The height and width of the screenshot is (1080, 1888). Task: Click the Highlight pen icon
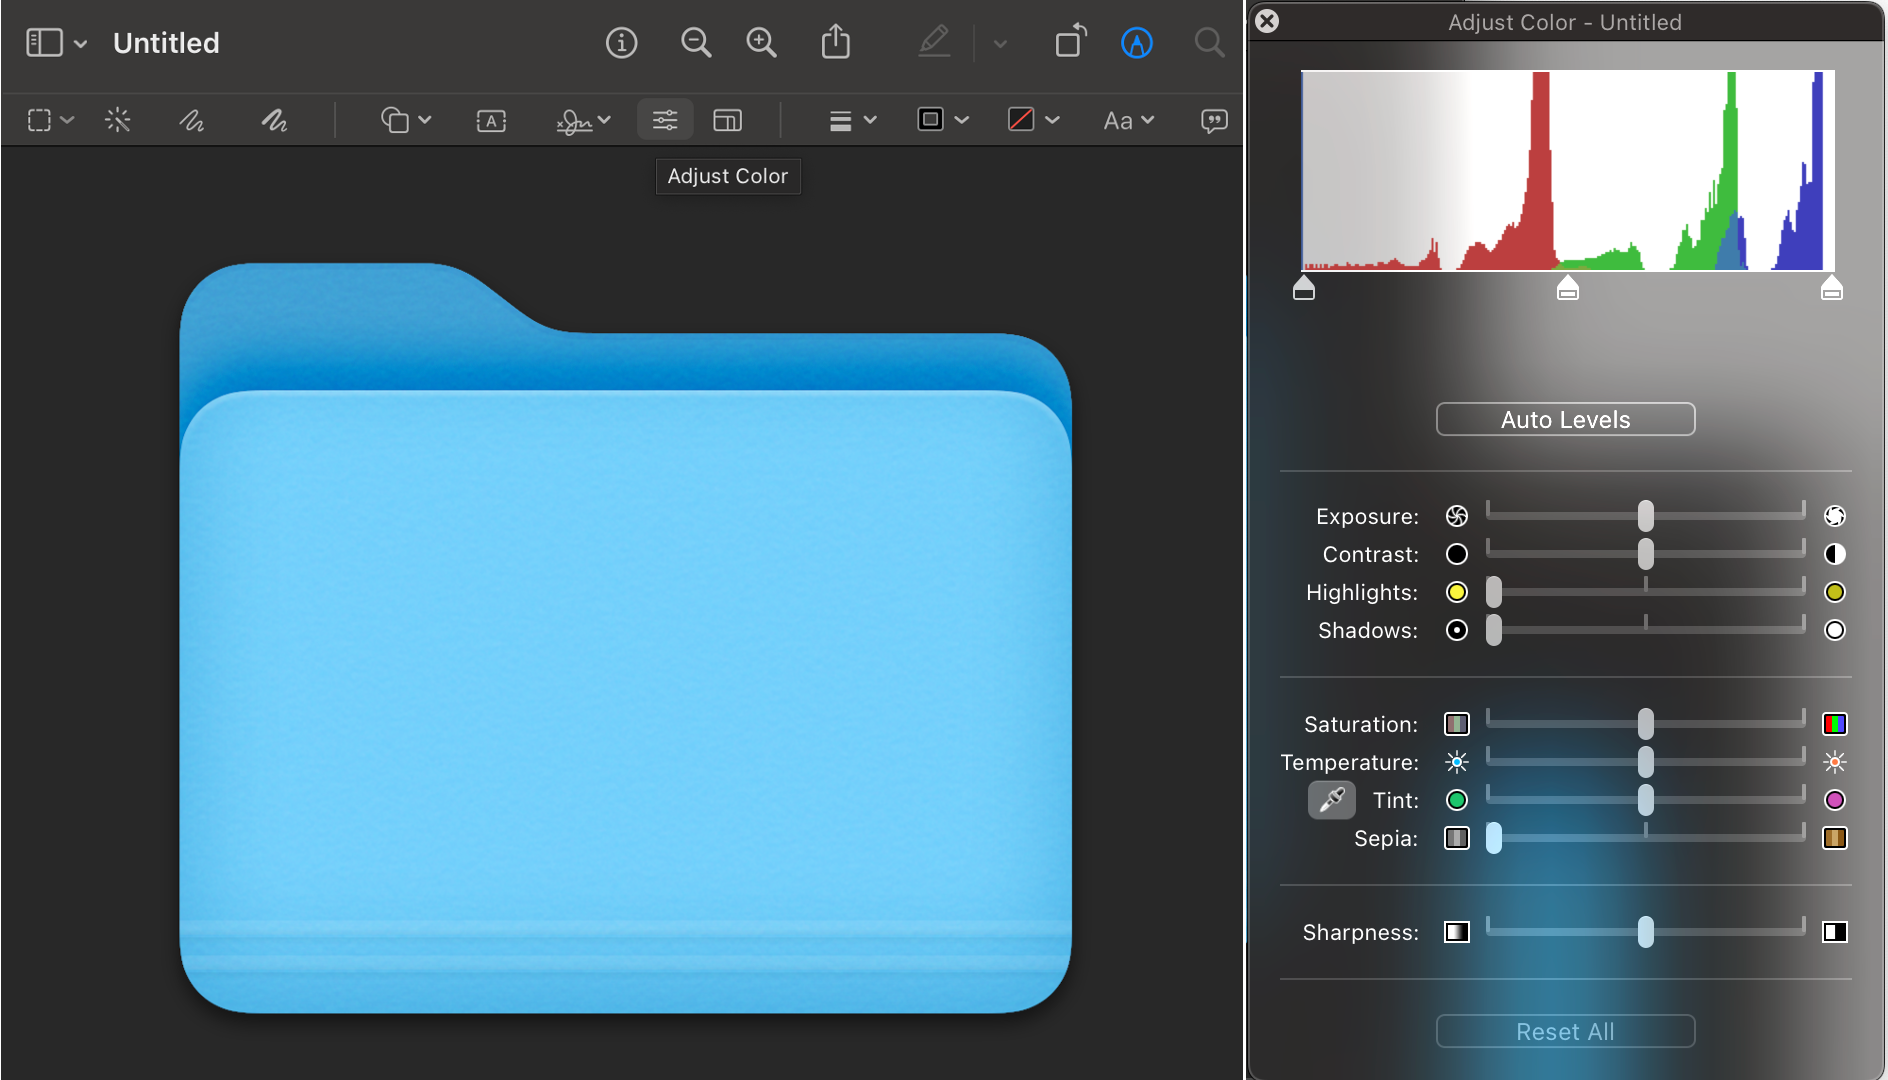click(934, 42)
